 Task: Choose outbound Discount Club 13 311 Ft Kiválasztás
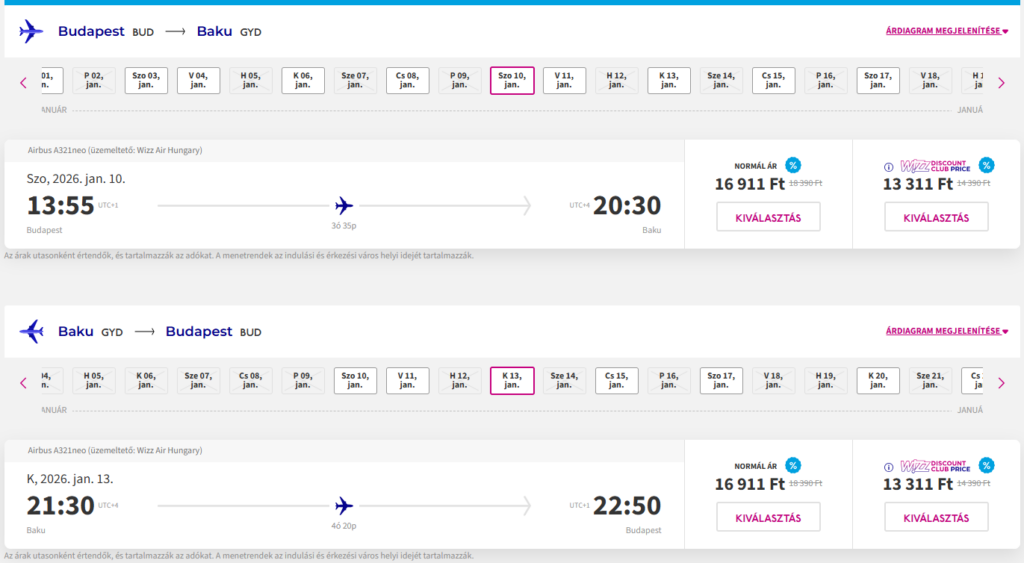(936, 217)
